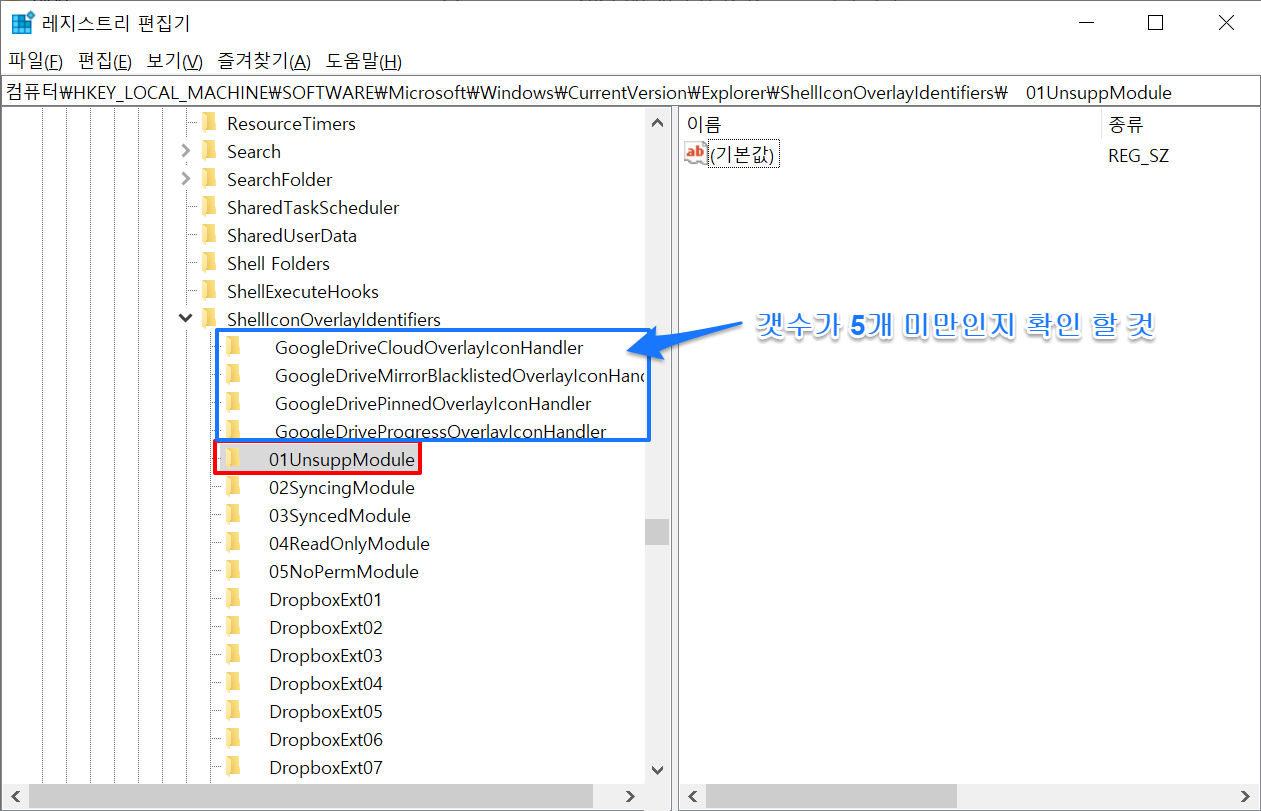Click the DropboxExt01 folder icon
Screen dimensions: 1261x811
233,599
